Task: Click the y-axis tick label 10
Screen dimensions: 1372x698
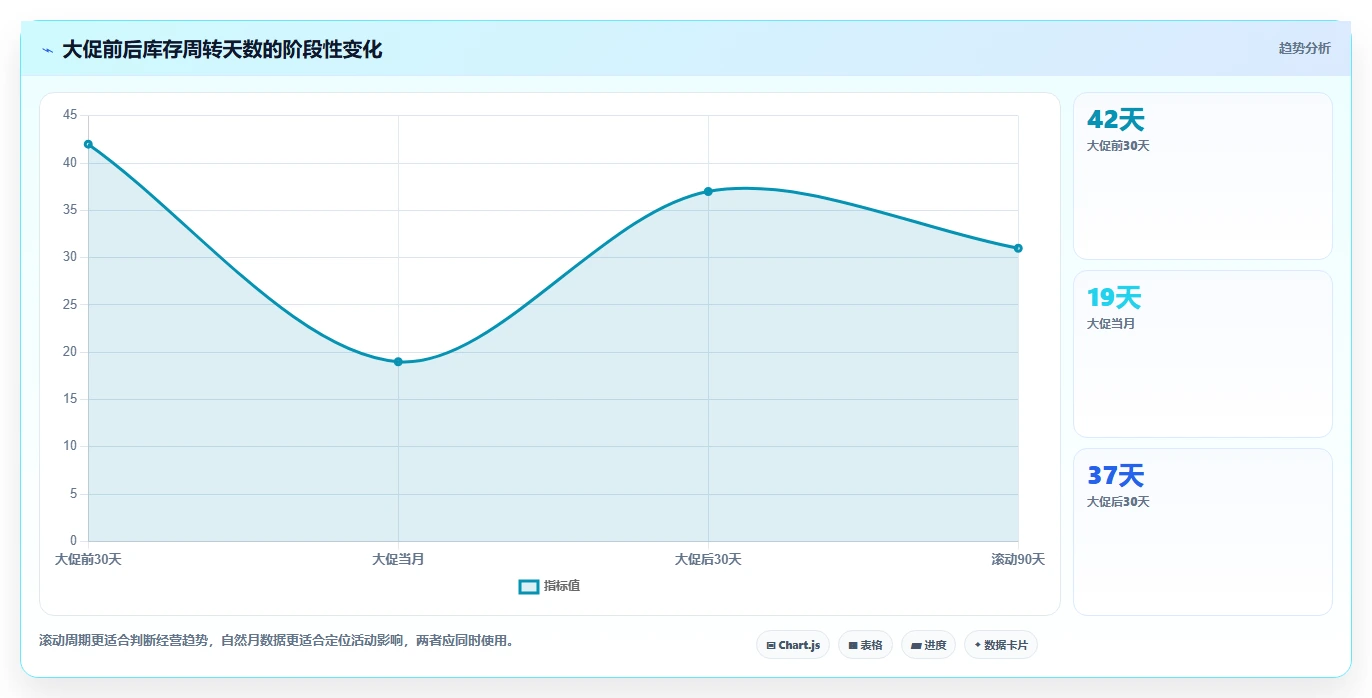Action: [70, 446]
